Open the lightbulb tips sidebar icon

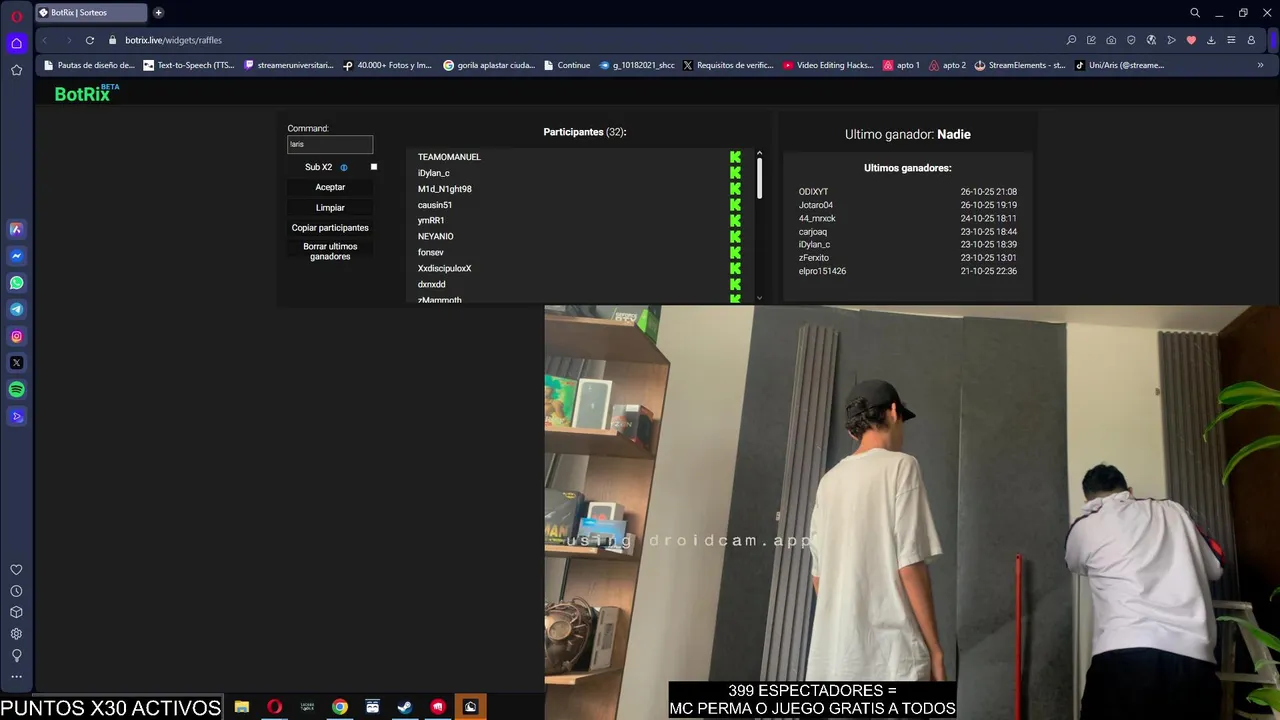[x=16, y=656]
